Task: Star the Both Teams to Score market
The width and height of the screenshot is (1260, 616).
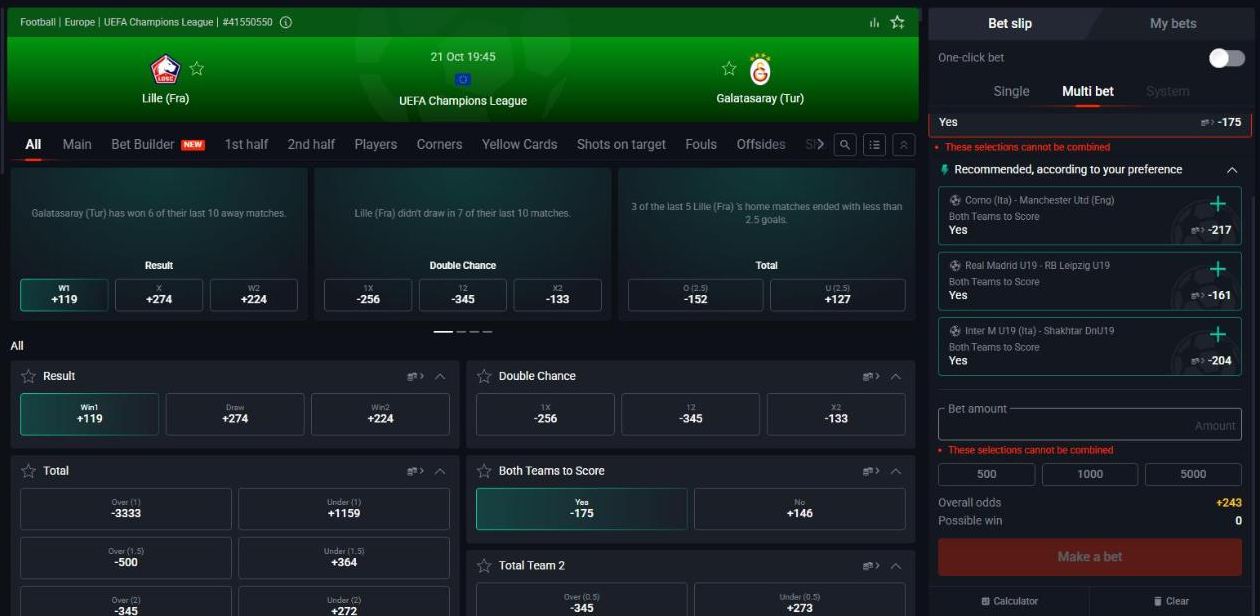Action: [484, 471]
